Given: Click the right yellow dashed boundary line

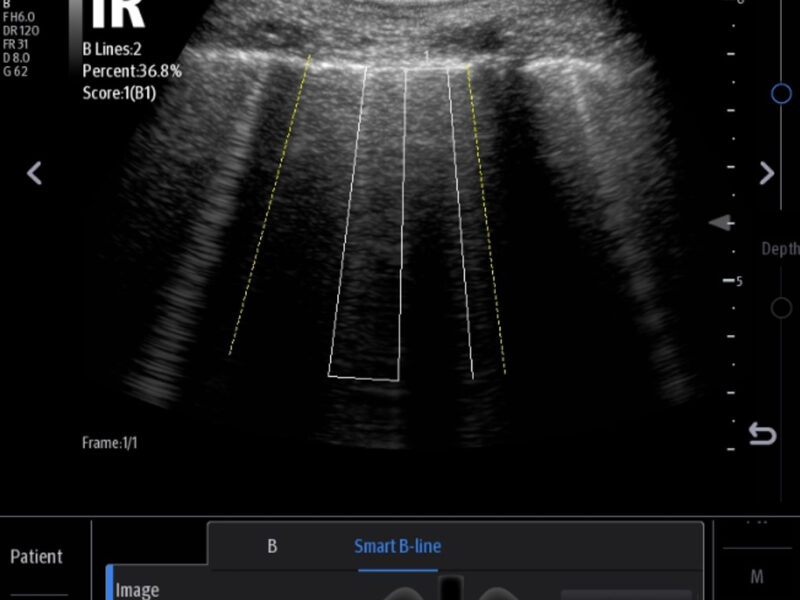Looking at the screenshot, I should 487,220.
